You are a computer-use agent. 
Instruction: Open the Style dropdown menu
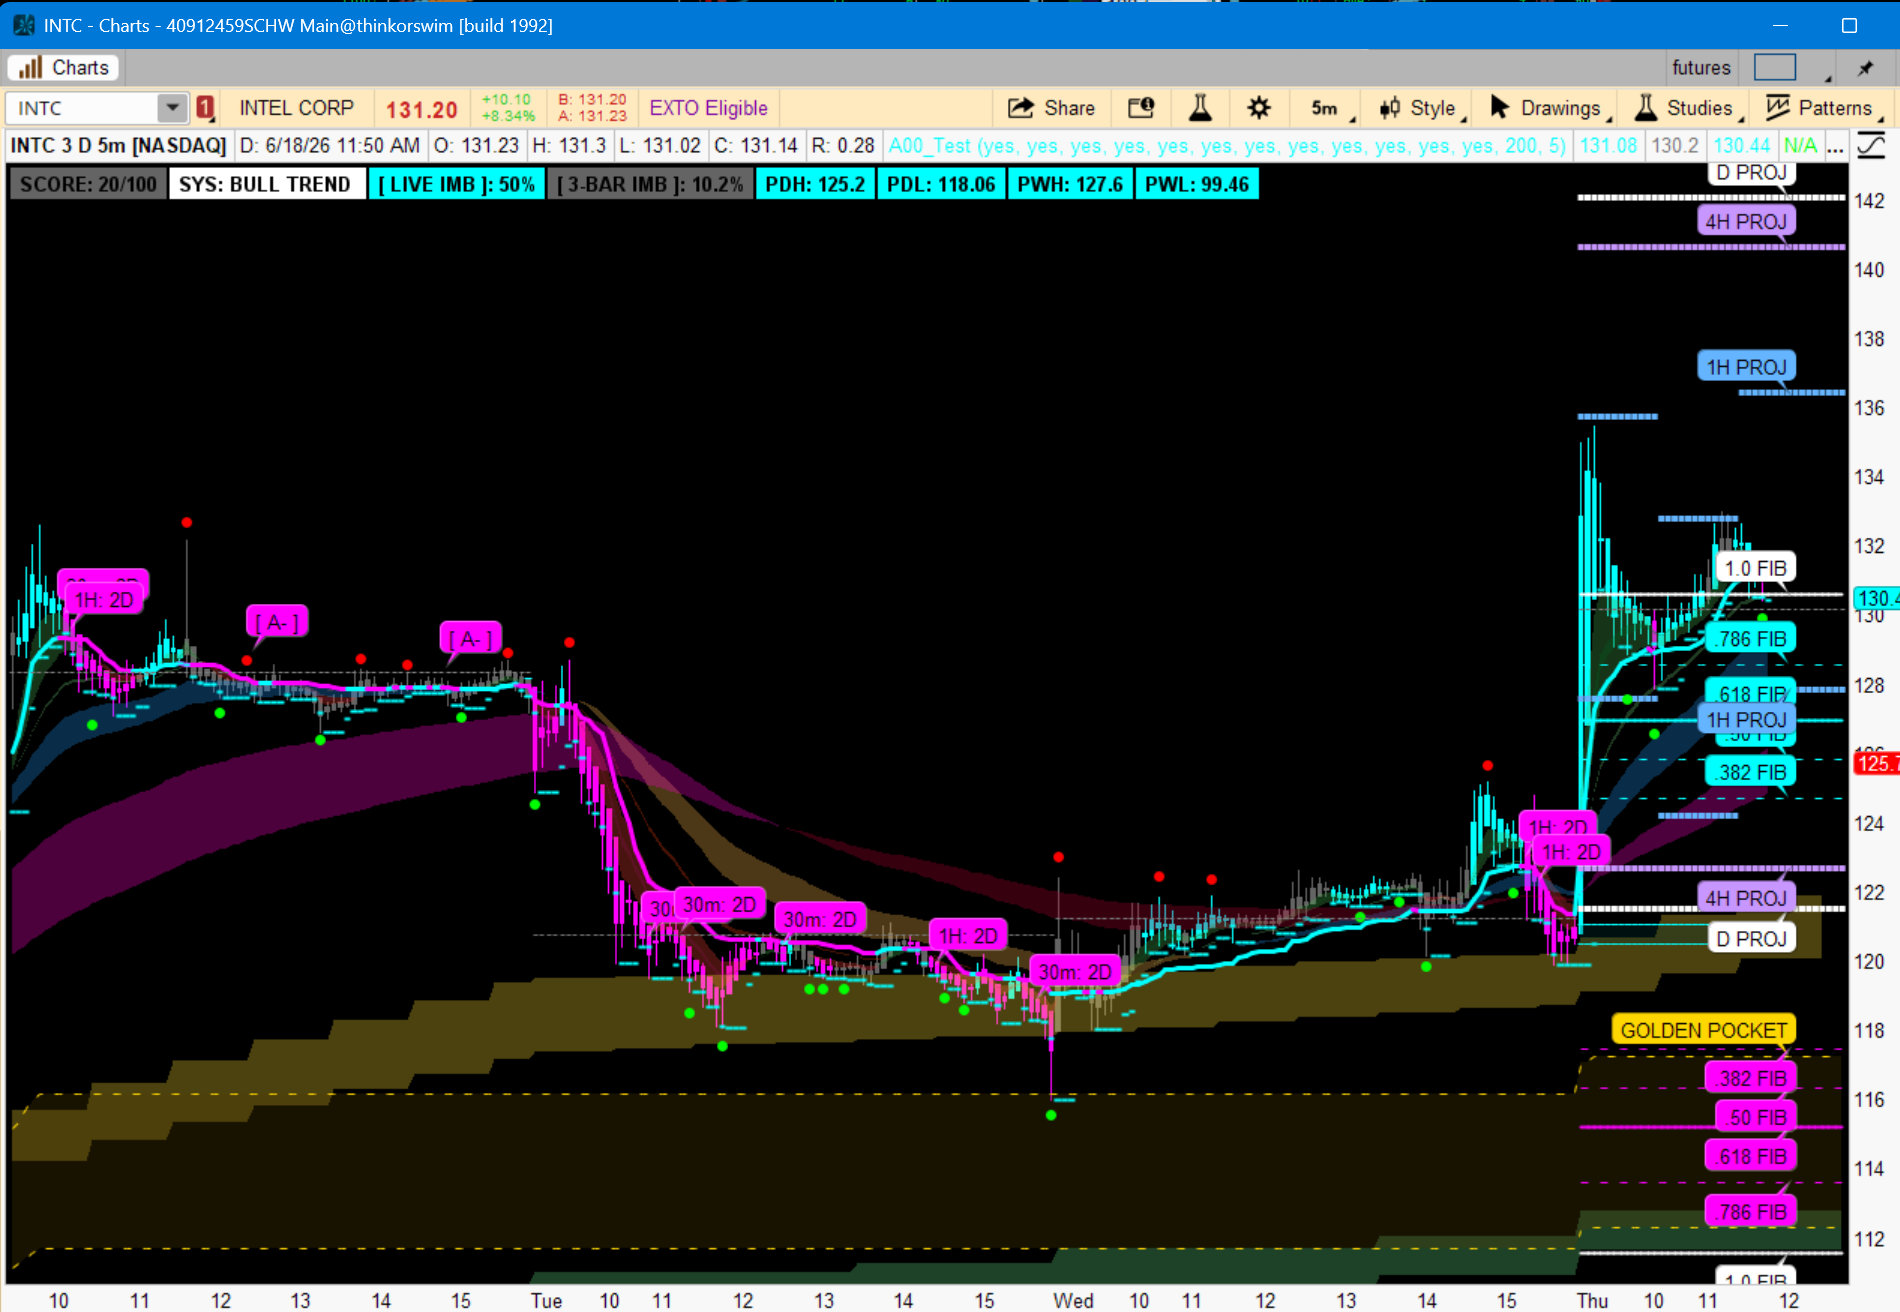pyautogui.click(x=1422, y=108)
